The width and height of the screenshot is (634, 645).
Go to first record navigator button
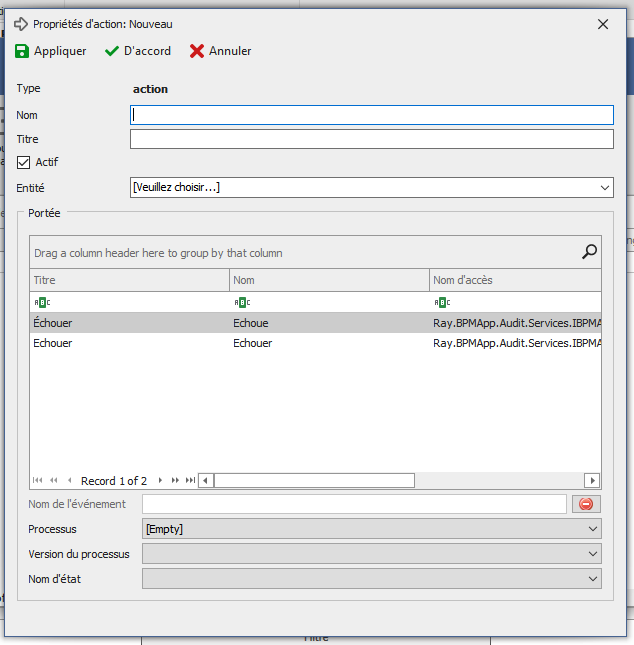pos(37,480)
